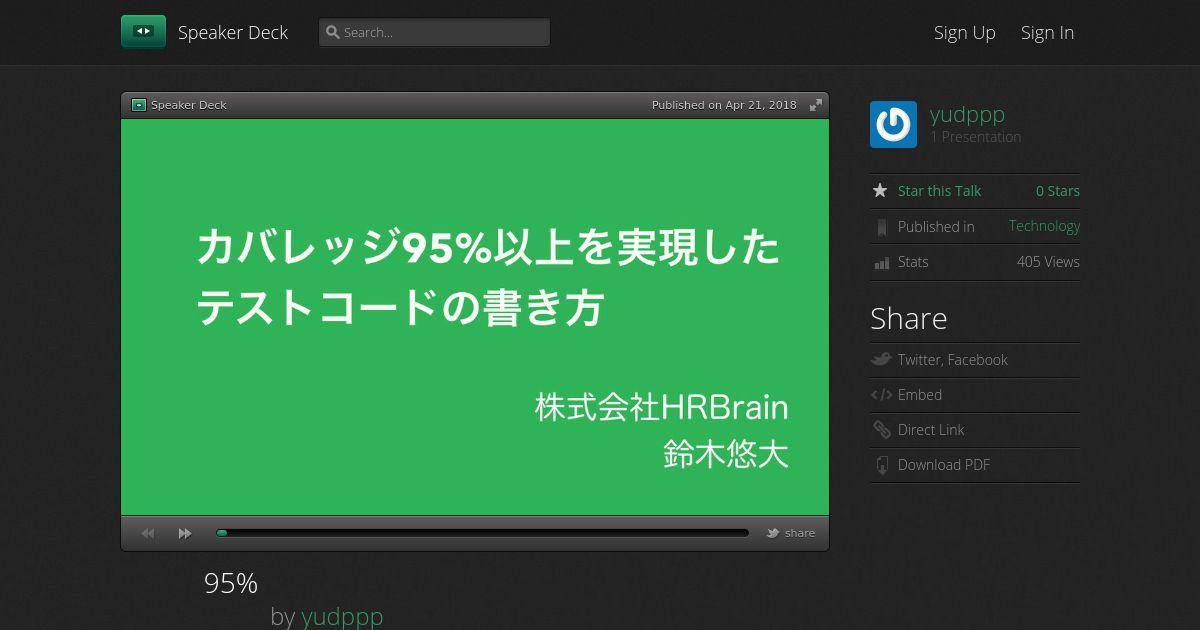This screenshot has height=630, width=1200.
Task: Click the magnifier icon in search box
Action: [x=333, y=32]
